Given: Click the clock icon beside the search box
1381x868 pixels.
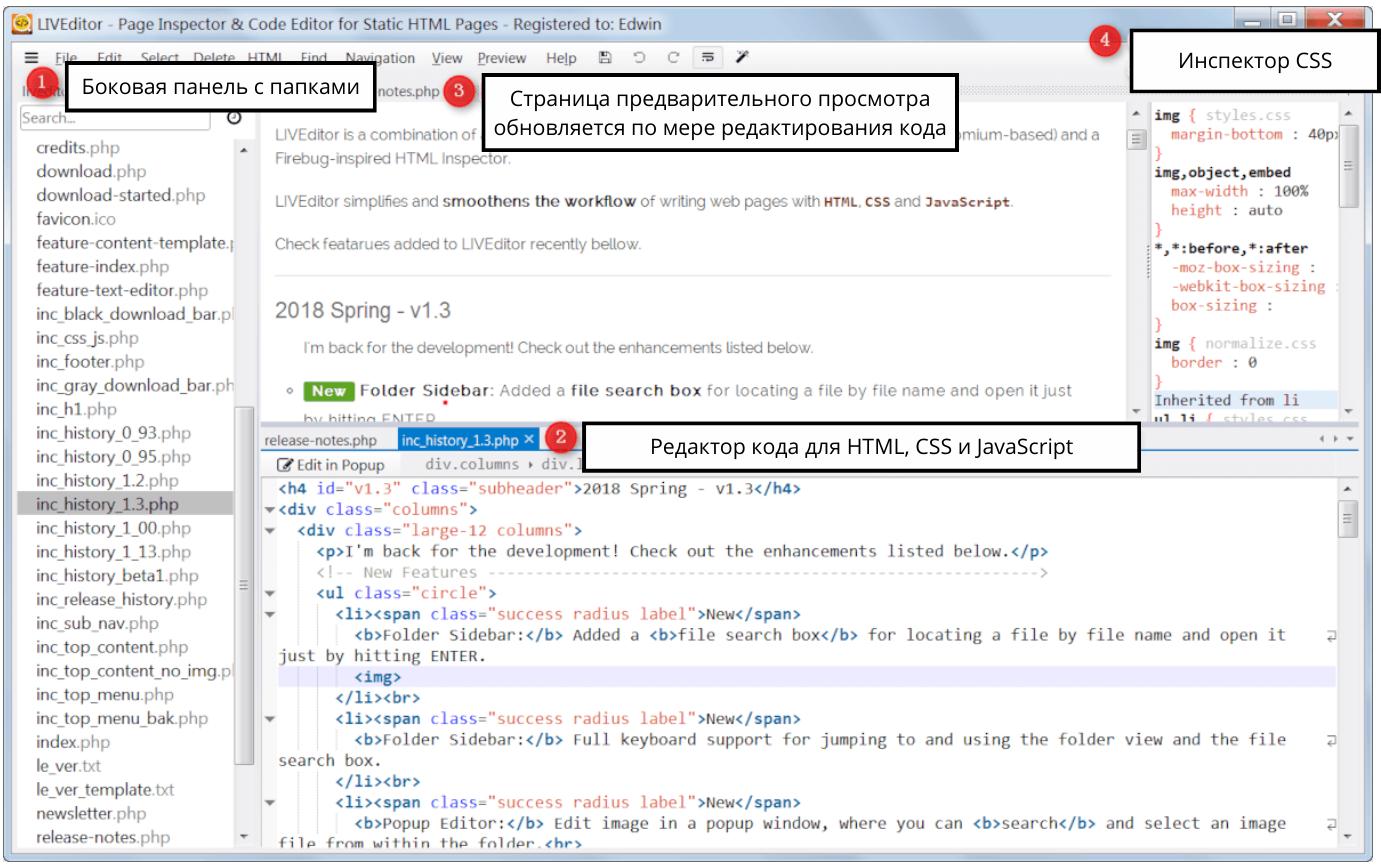Looking at the screenshot, I should 234,117.
